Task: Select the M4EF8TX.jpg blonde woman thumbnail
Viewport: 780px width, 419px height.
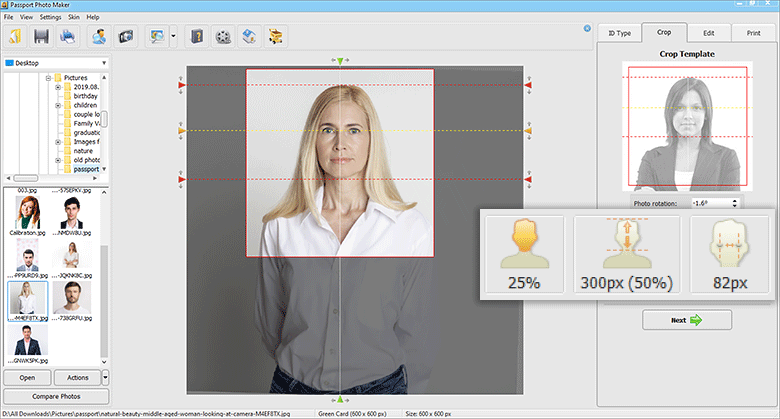Action: click(27, 301)
